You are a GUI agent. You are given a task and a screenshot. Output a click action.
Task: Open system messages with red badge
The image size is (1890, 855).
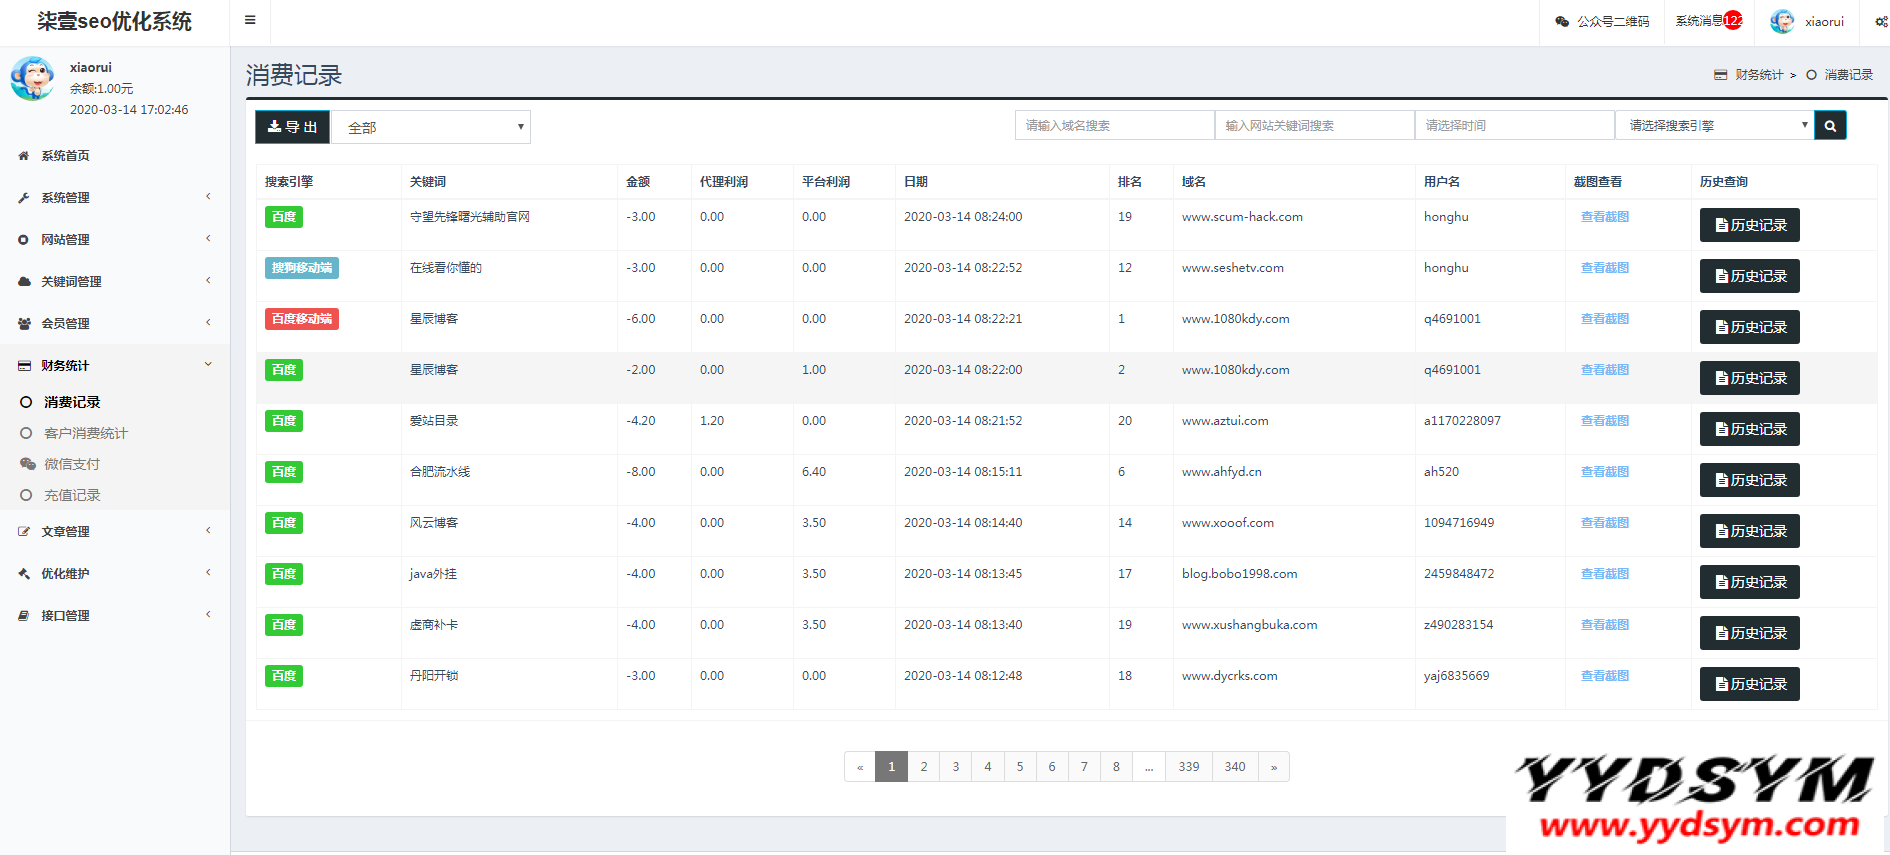point(1709,21)
